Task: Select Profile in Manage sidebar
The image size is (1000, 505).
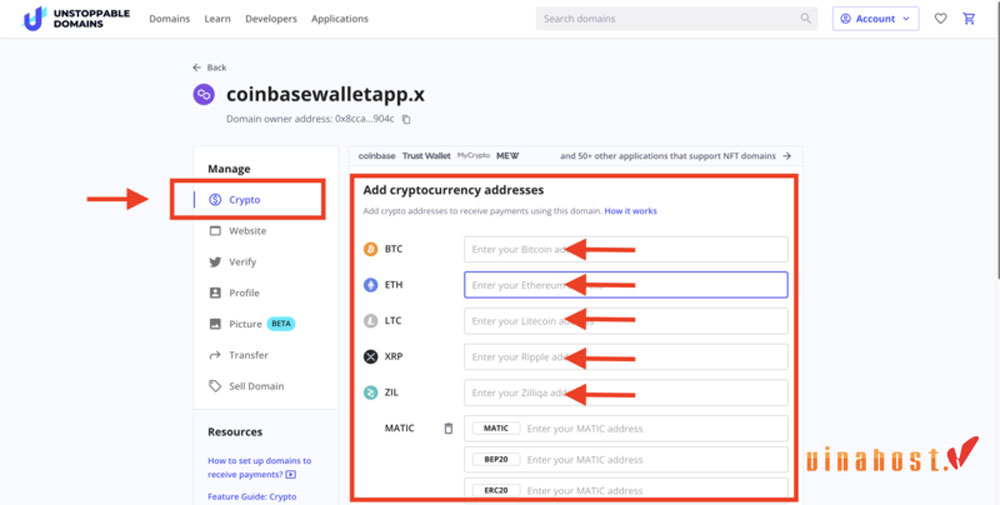Action: [244, 293]
